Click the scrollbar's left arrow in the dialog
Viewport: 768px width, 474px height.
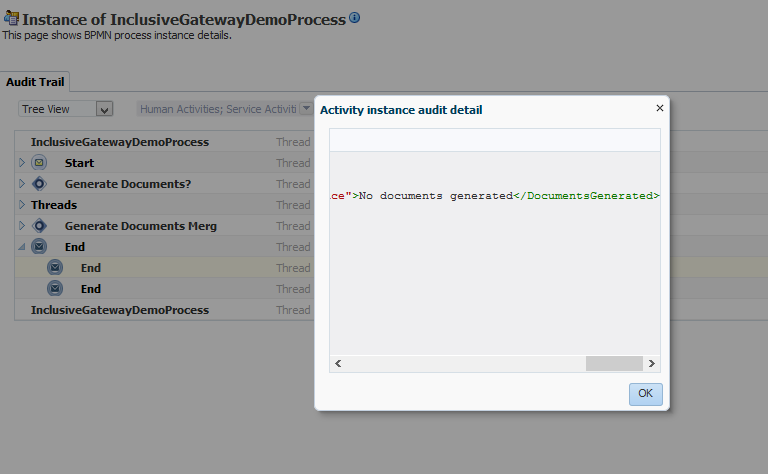click(x=337, y=364)
